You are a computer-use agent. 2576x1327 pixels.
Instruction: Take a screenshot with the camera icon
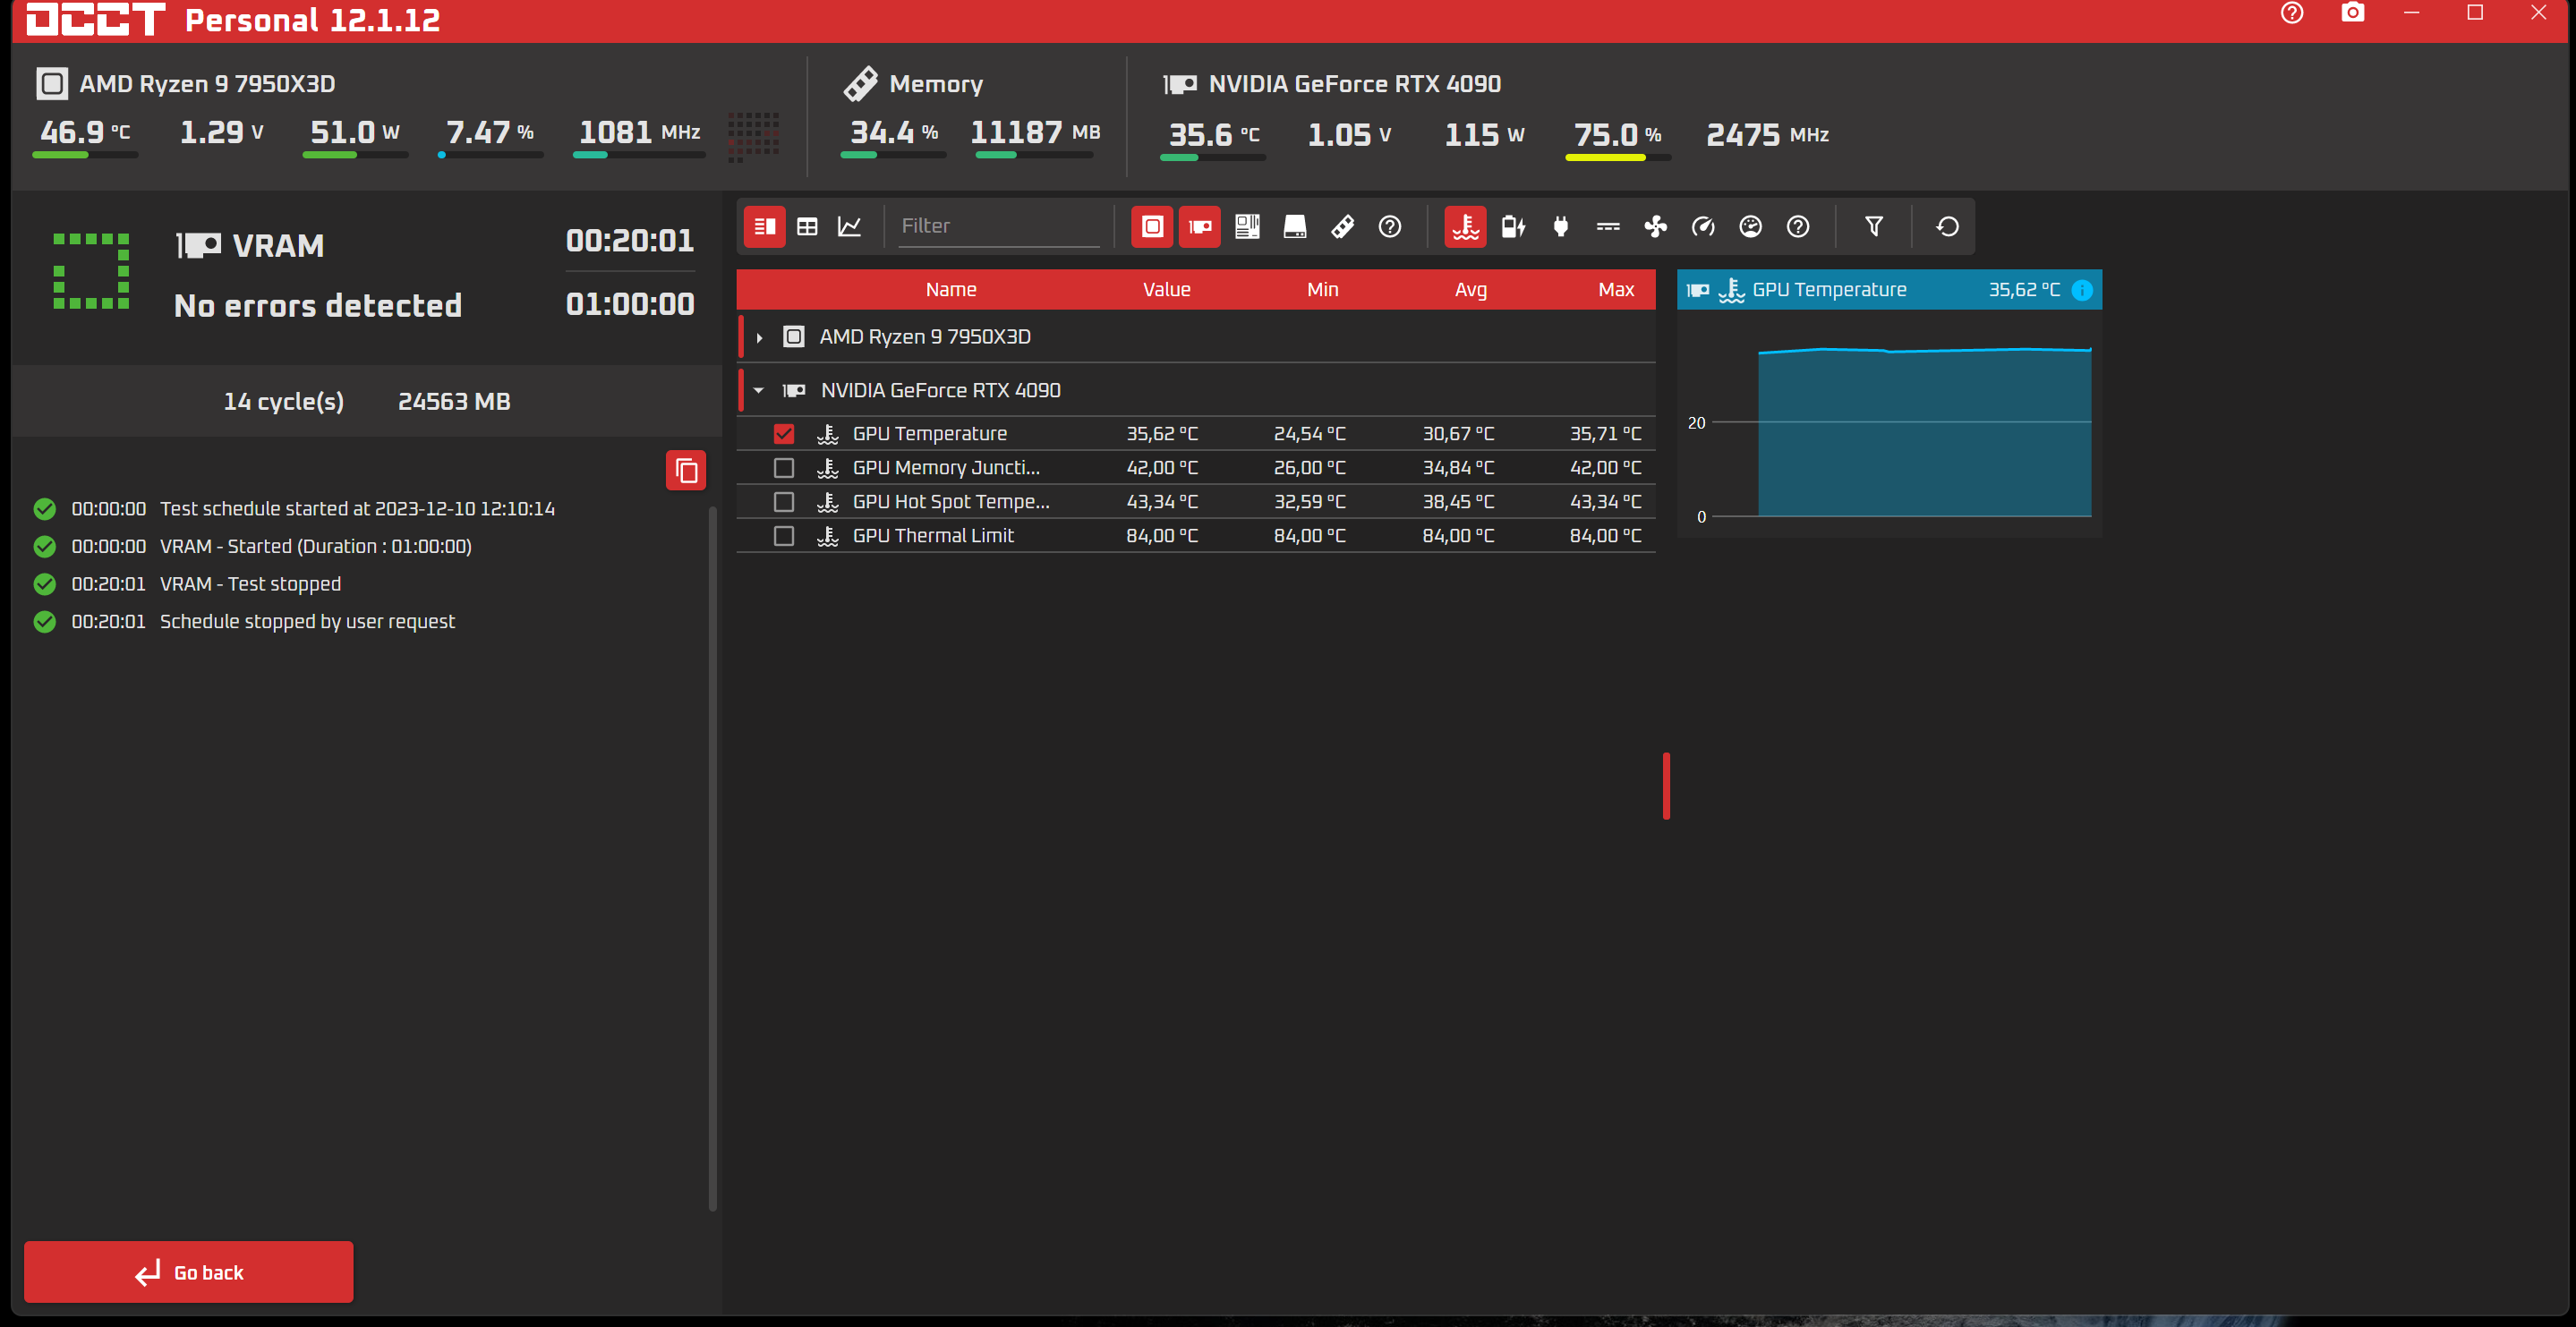(x=2352, y=13)
